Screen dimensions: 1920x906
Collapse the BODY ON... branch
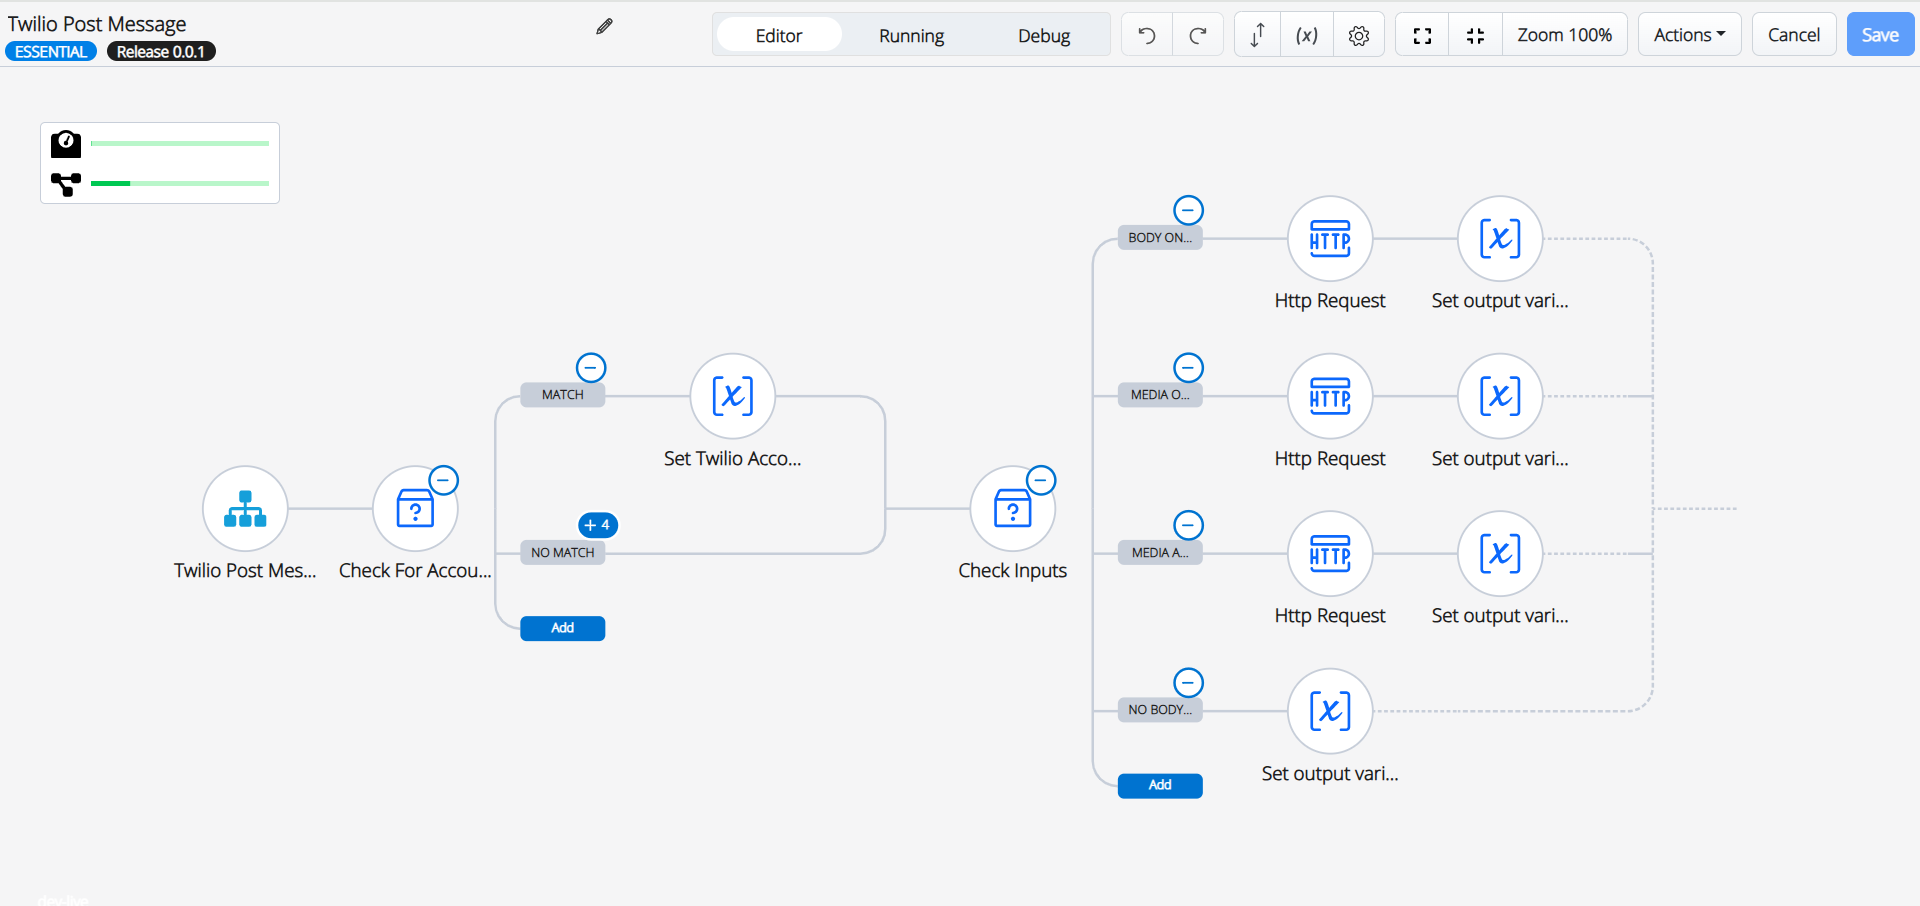(x=1188, y=210)
